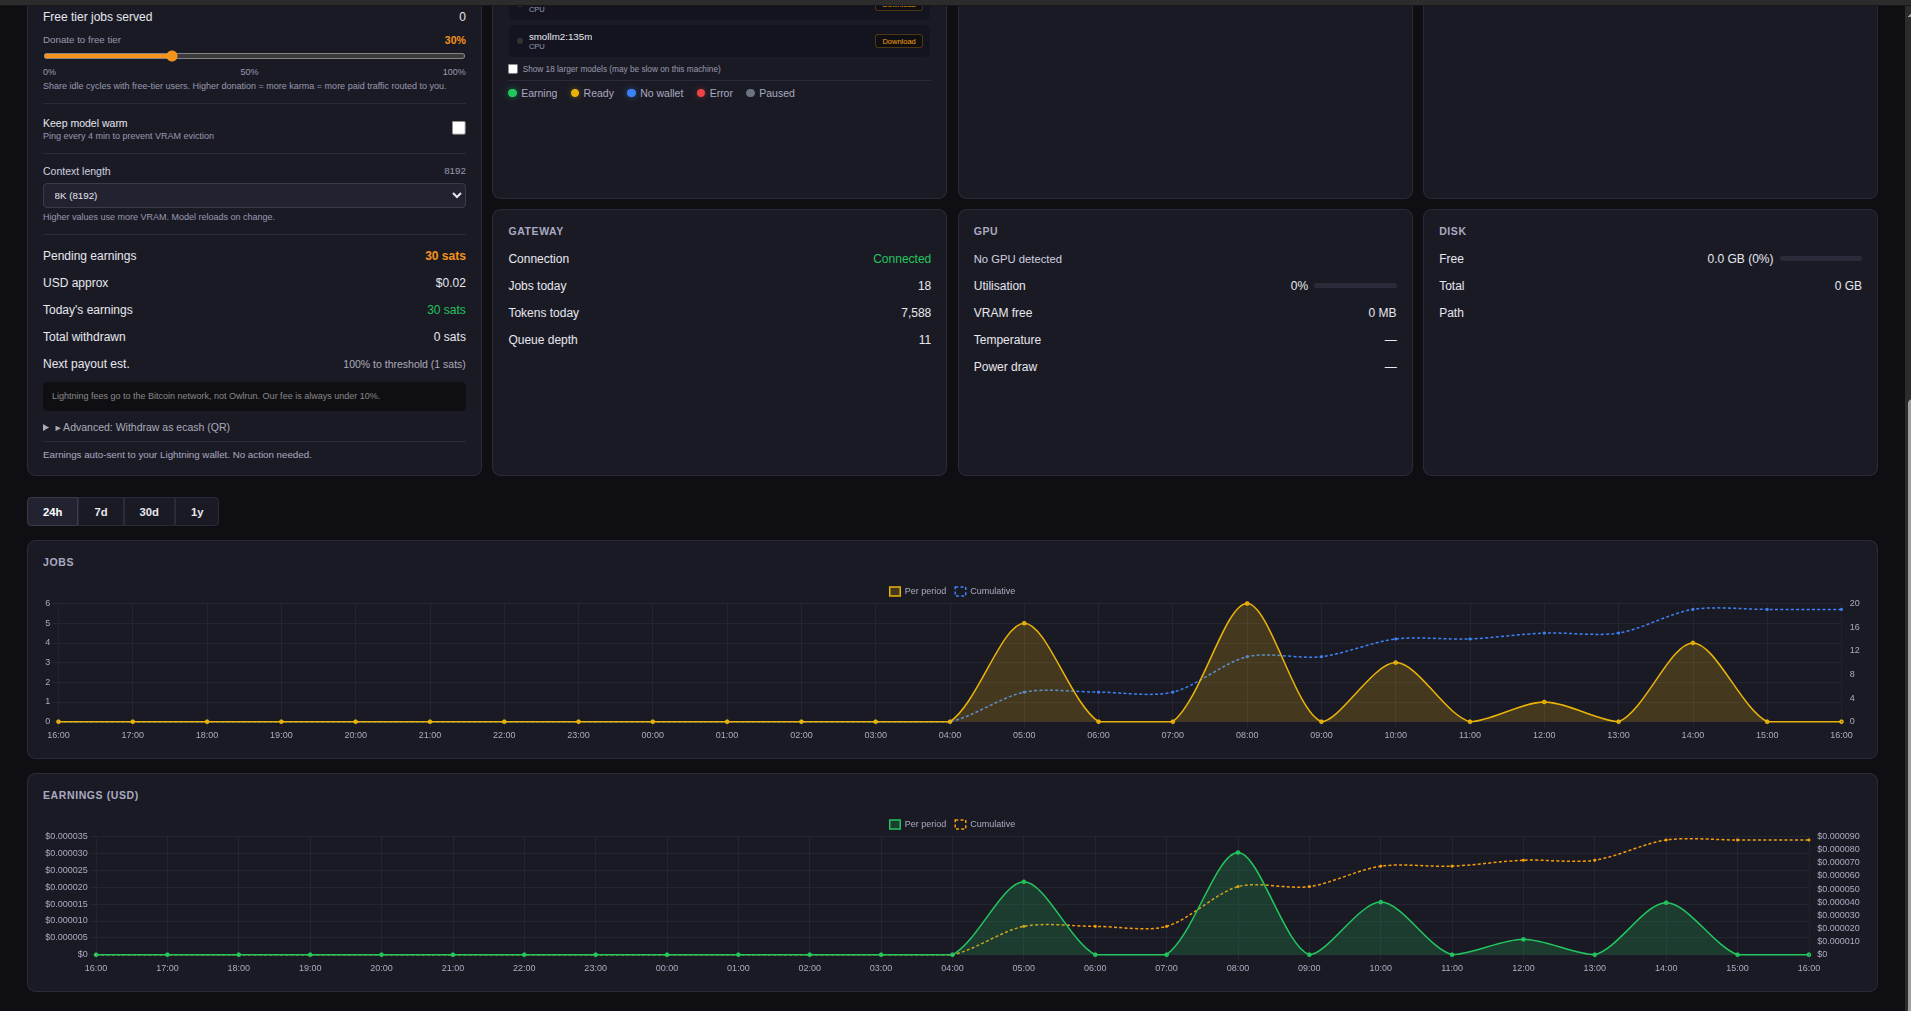Screen dimensions: 1911x1011
Task: Click the gray Paused status dot
Action: coord(750,93)
